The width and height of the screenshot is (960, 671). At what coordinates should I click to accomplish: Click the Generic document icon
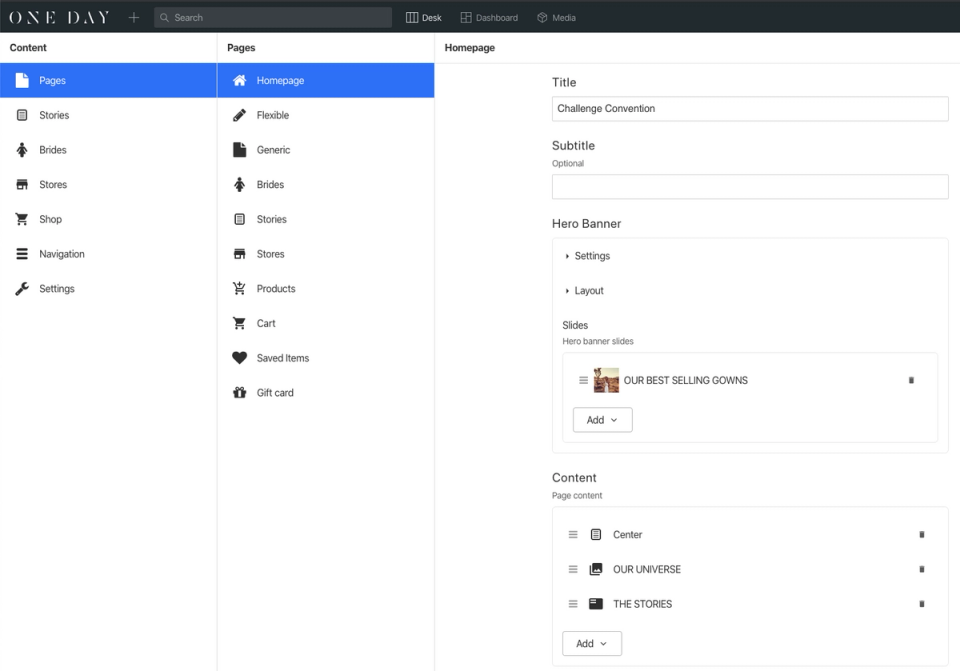pyautogui.click(x=239, y=150)
